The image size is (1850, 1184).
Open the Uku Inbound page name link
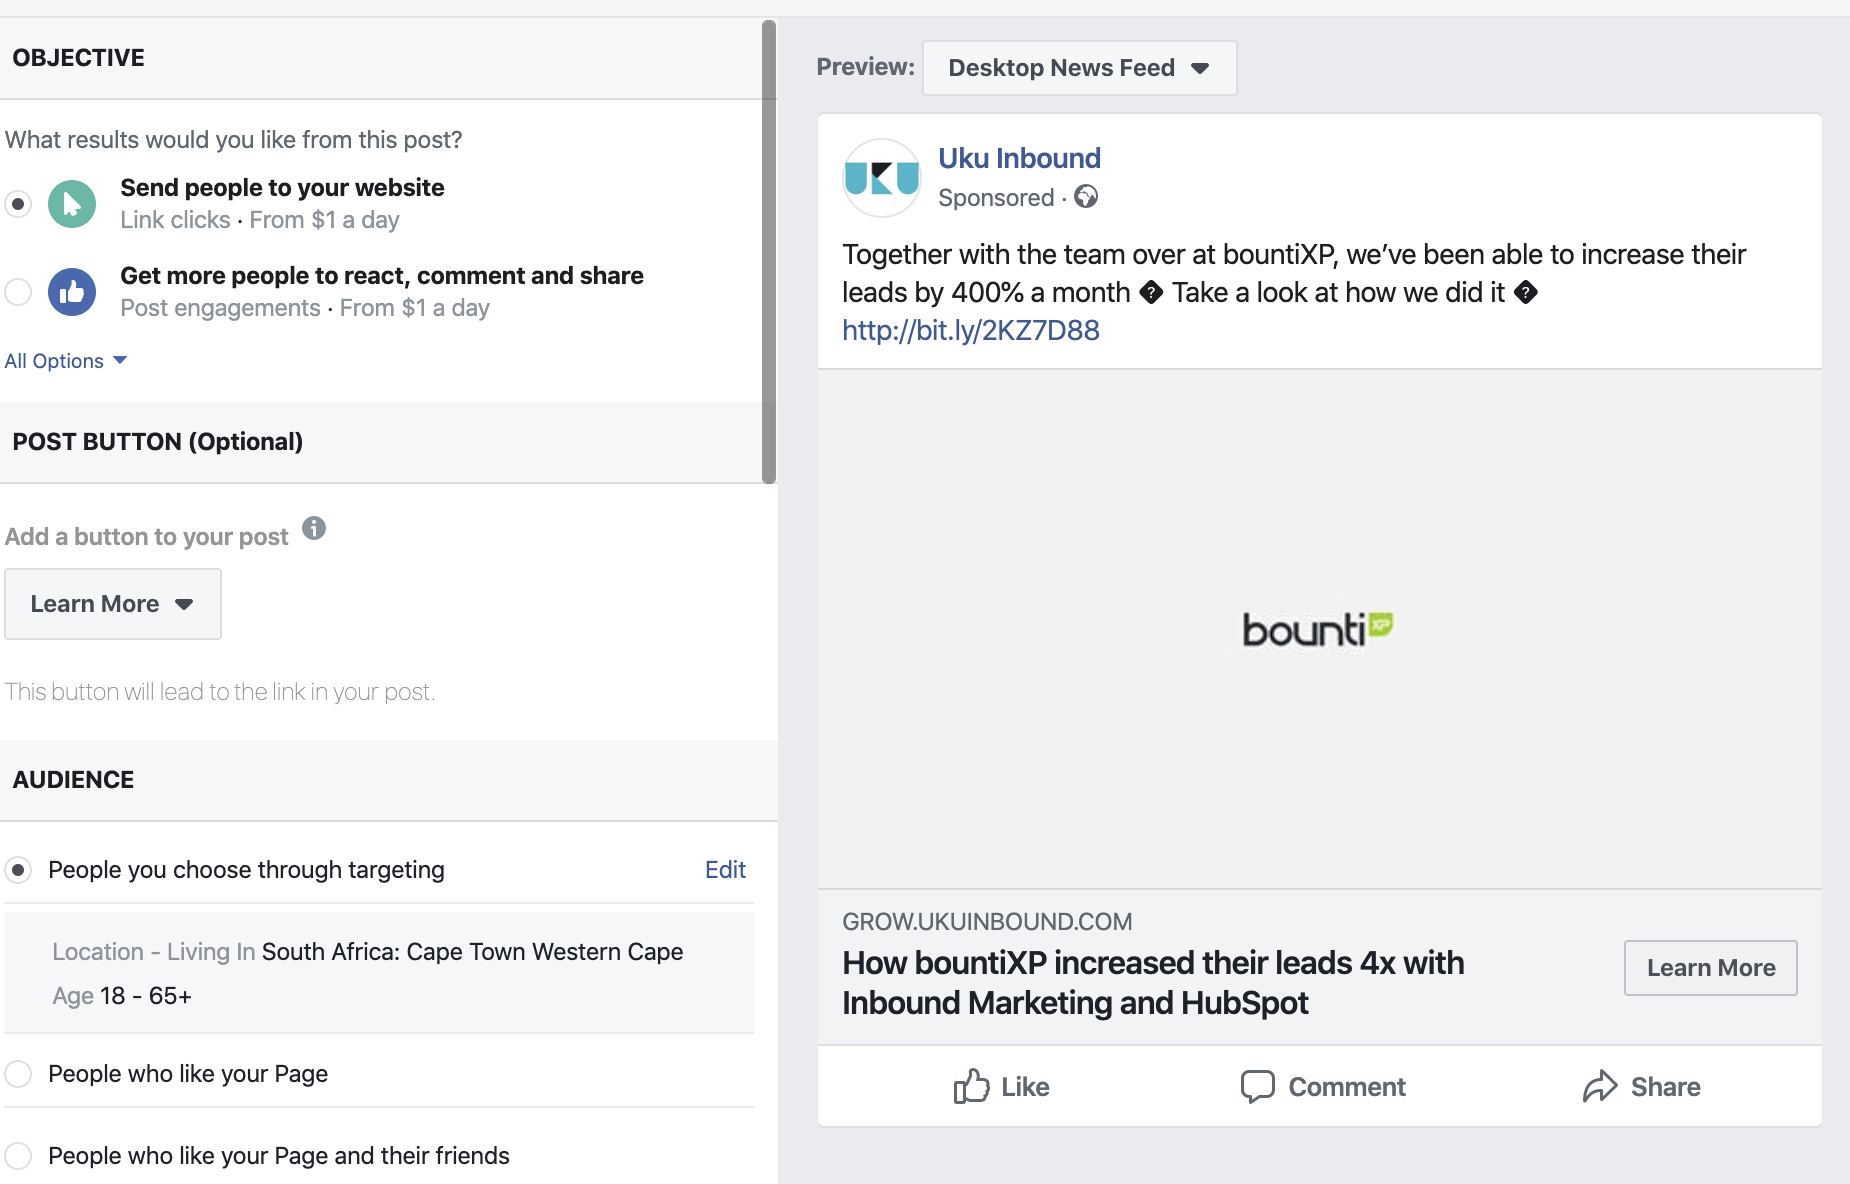click(1019, 158)
